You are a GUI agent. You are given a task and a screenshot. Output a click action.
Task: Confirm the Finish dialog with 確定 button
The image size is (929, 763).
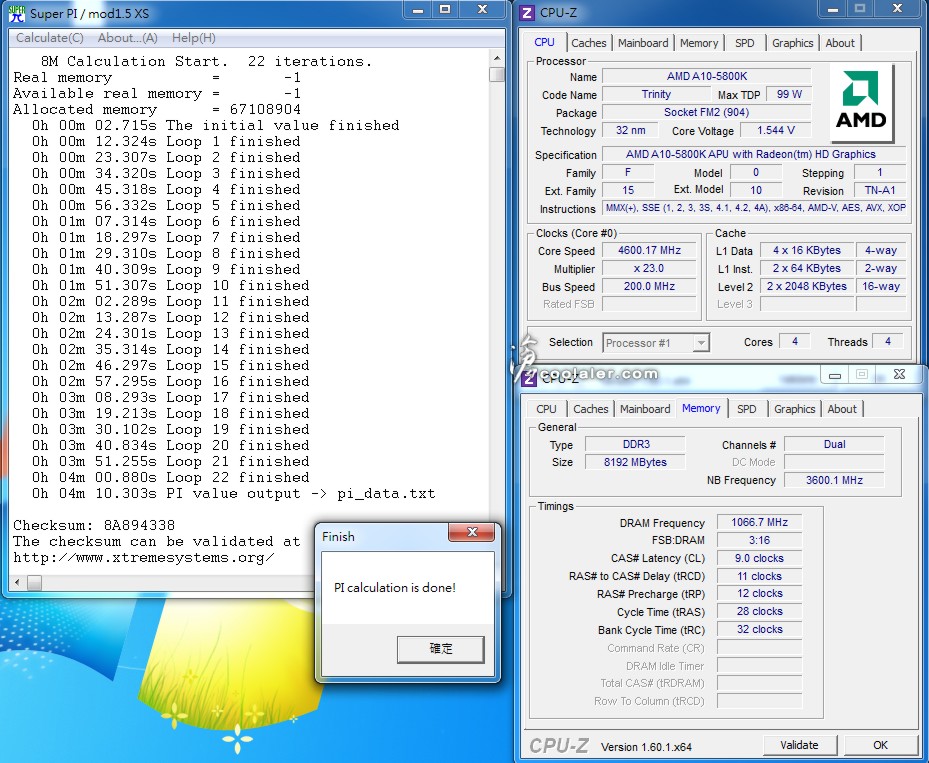(x=440, y=649)
